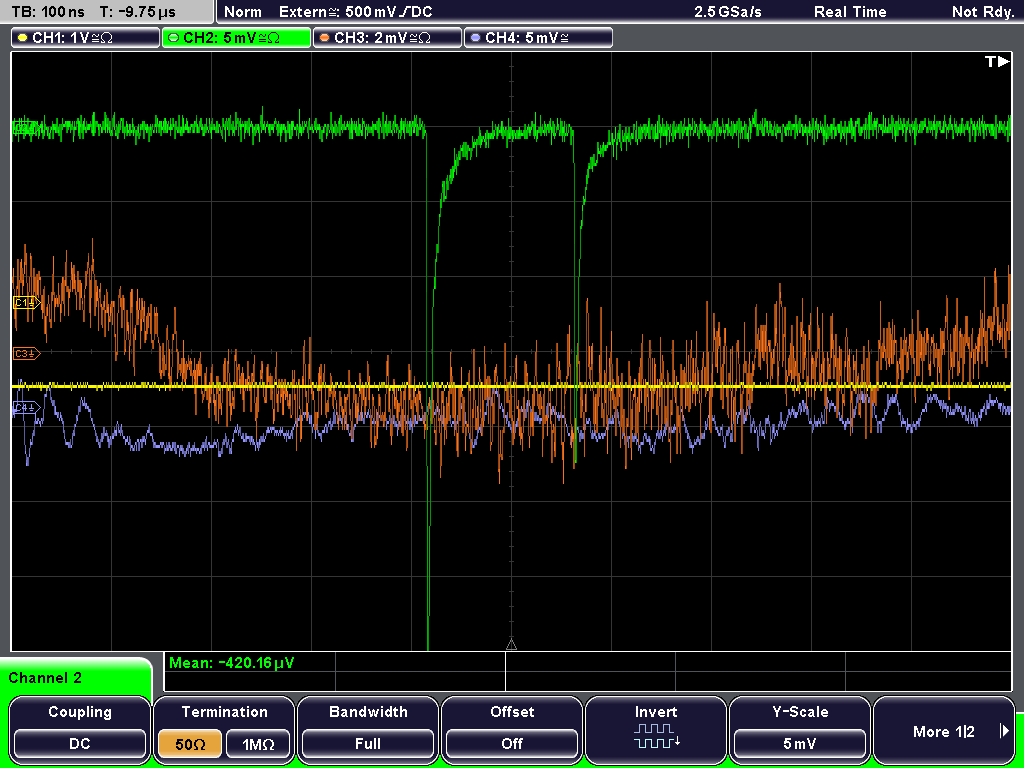Select the CH2: 5mV channel tab
The height and width of the screenshot is (768, 1024).
[236, 38]
